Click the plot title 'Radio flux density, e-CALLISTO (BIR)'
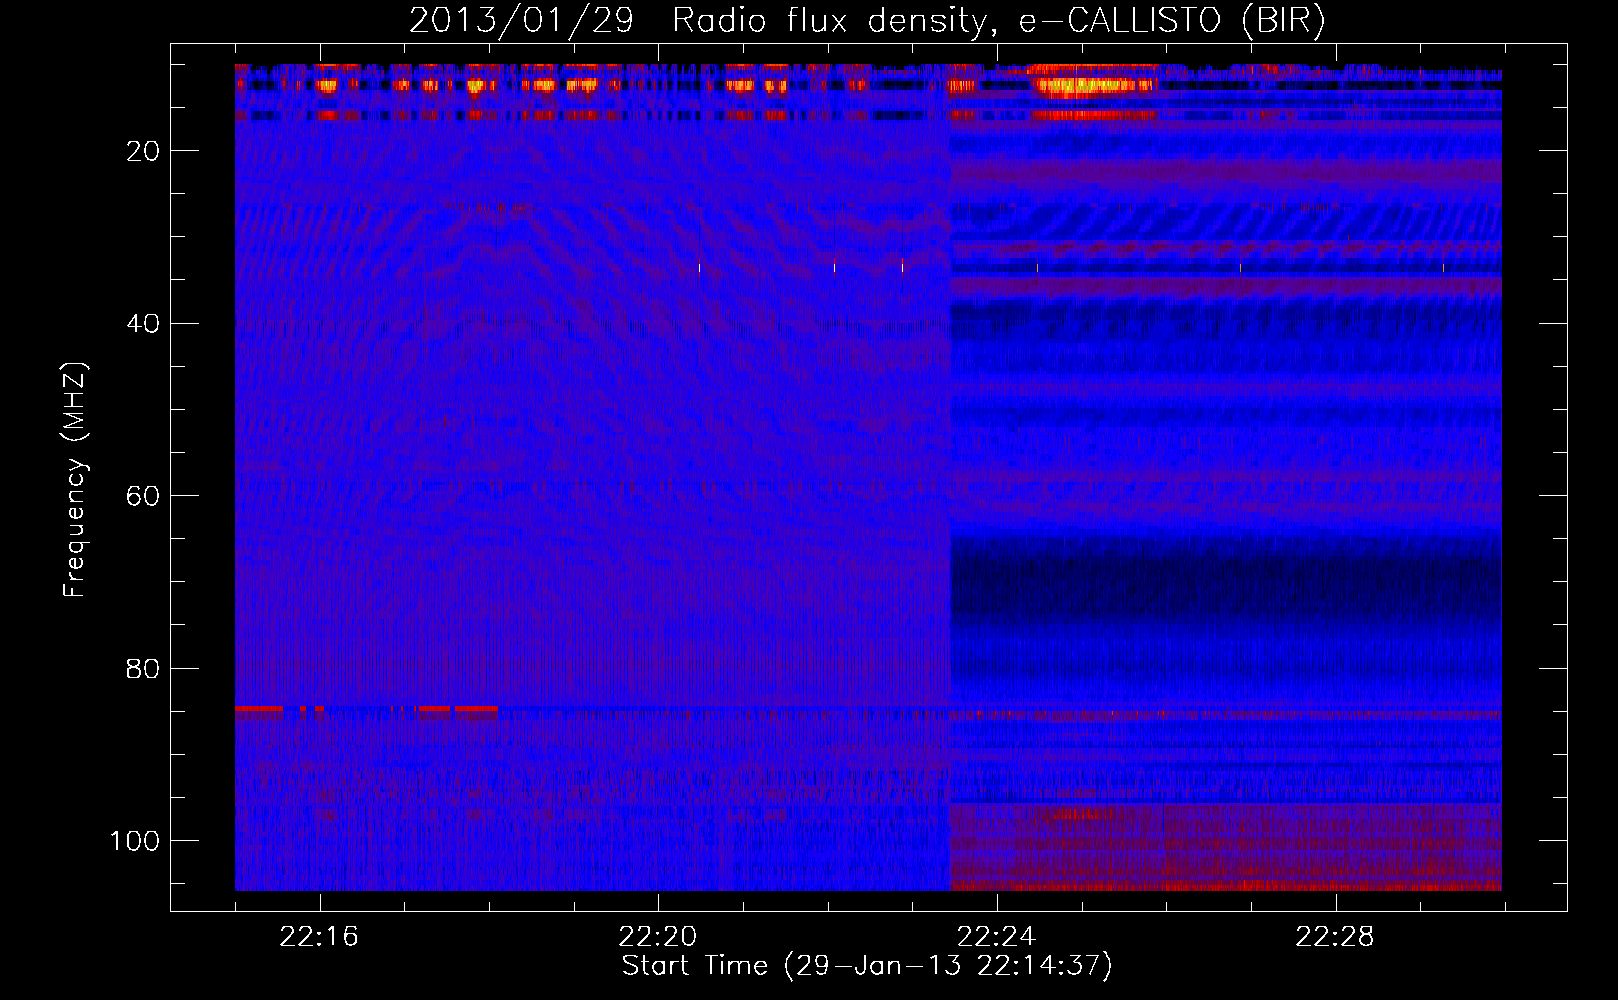Screen dimensions: 1618x1000 (998, 21)
